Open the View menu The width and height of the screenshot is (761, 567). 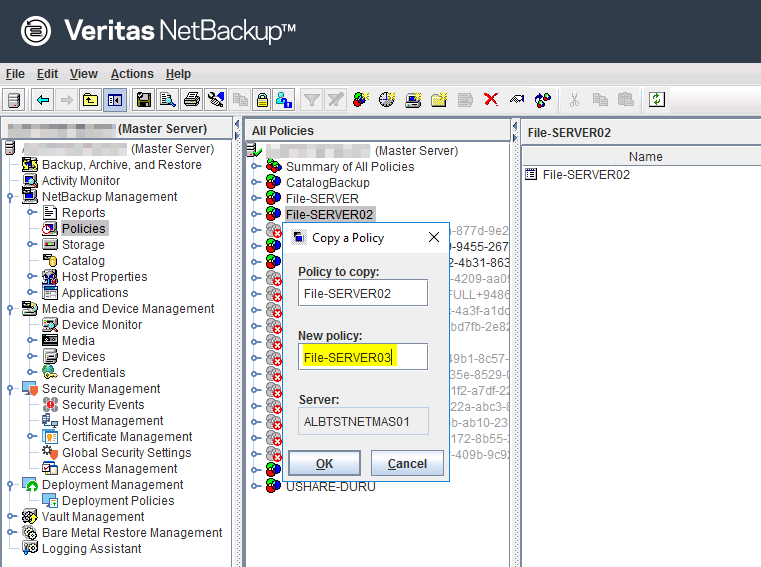tap(84, 74)
